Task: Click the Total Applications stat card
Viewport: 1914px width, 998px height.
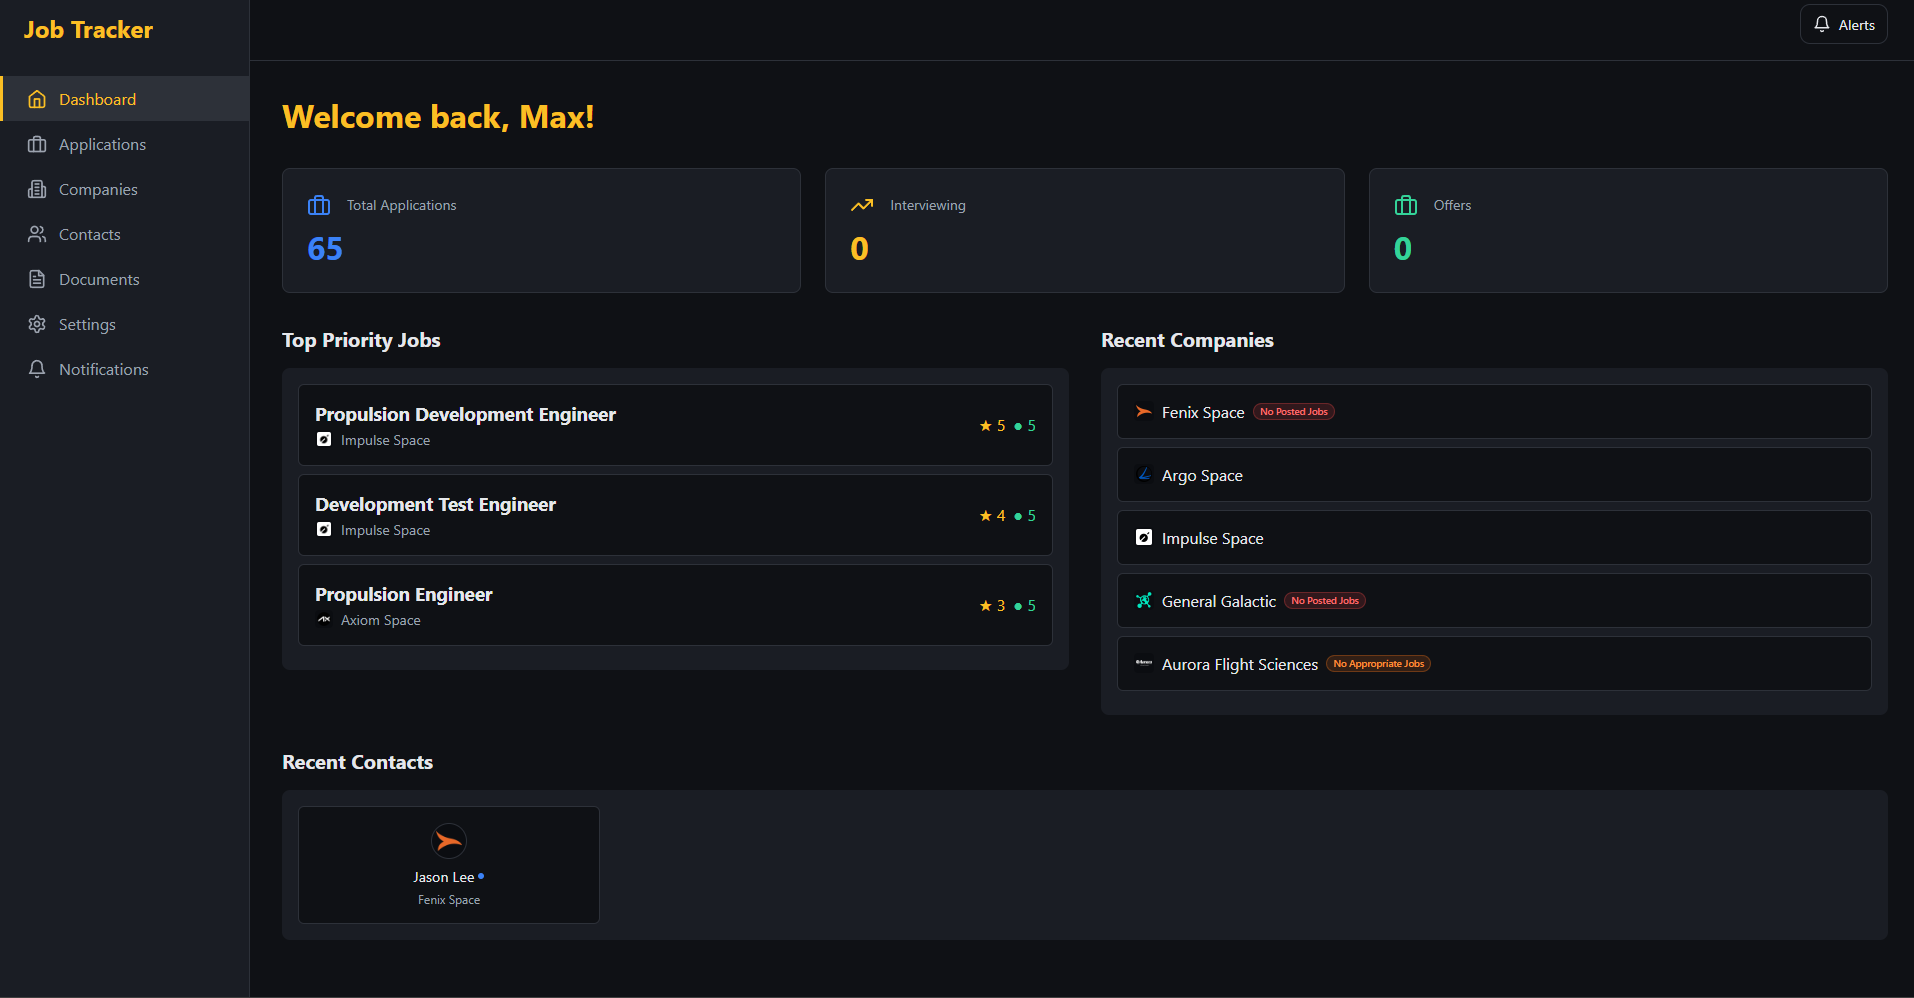Action: click(x=541, y=230)
